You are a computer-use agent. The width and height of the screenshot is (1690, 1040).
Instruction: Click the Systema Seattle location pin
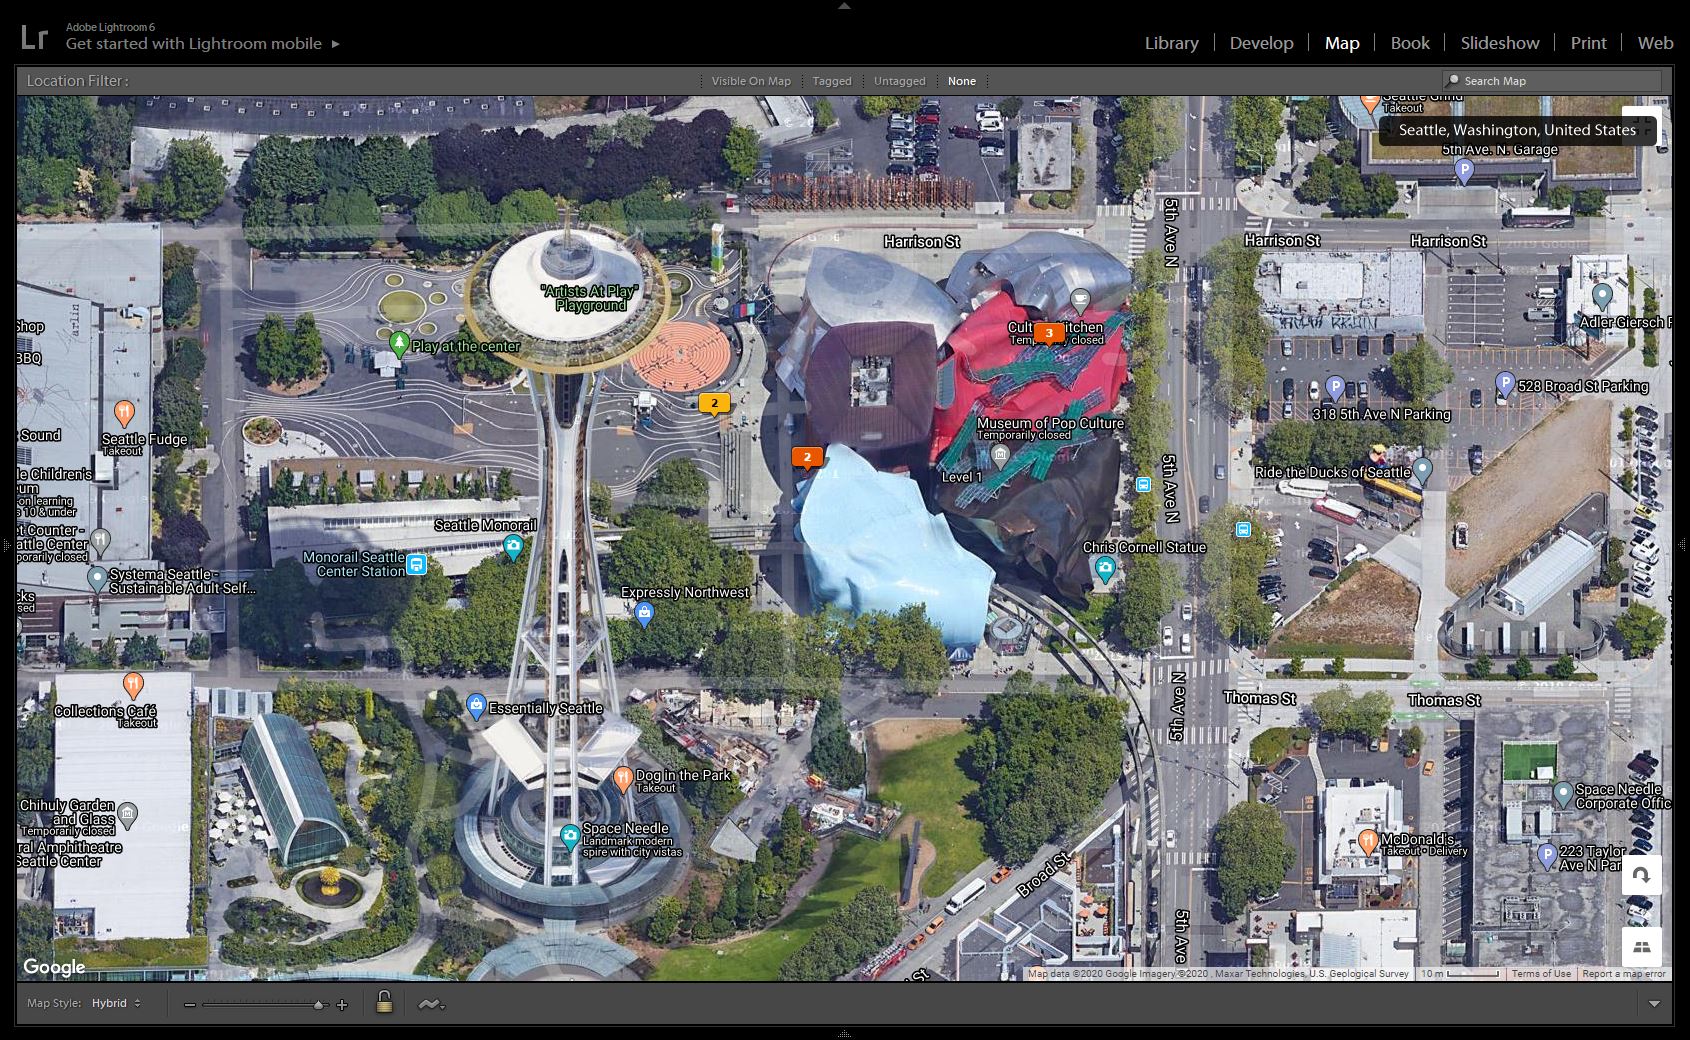pyautogui.click(x=97, y=578)
